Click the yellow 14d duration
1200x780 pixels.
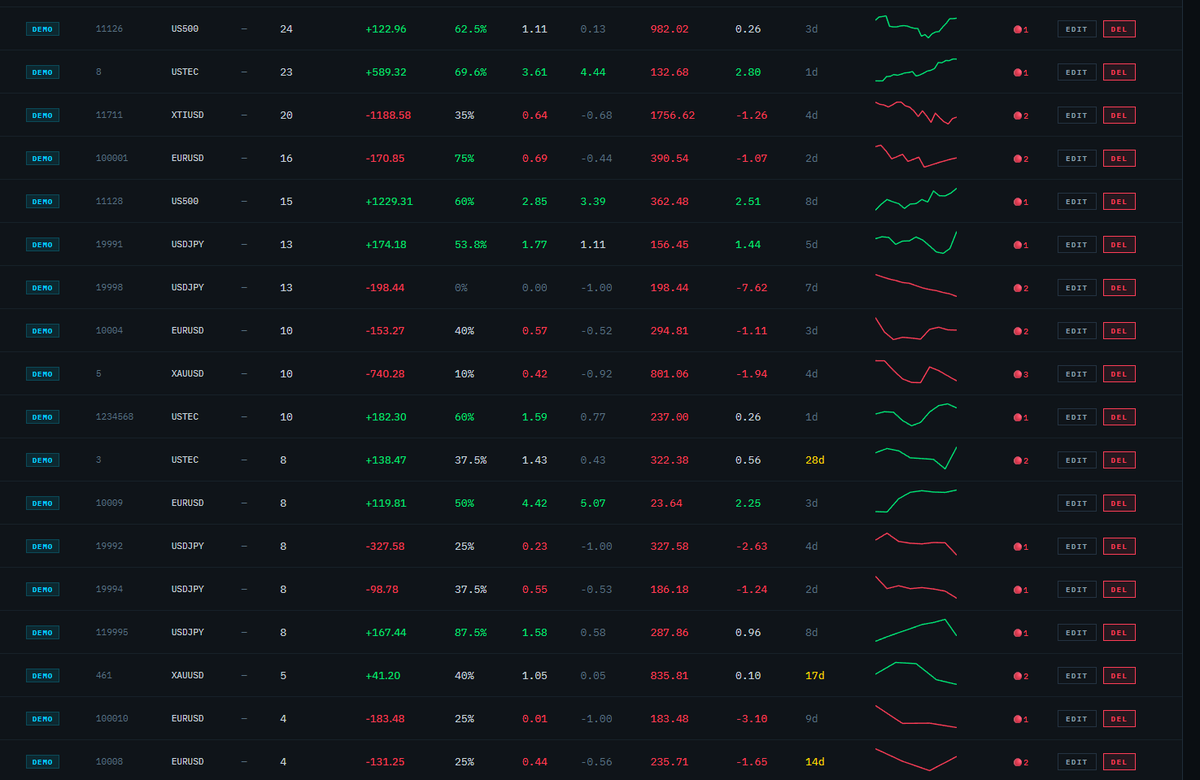click(815, 761)
